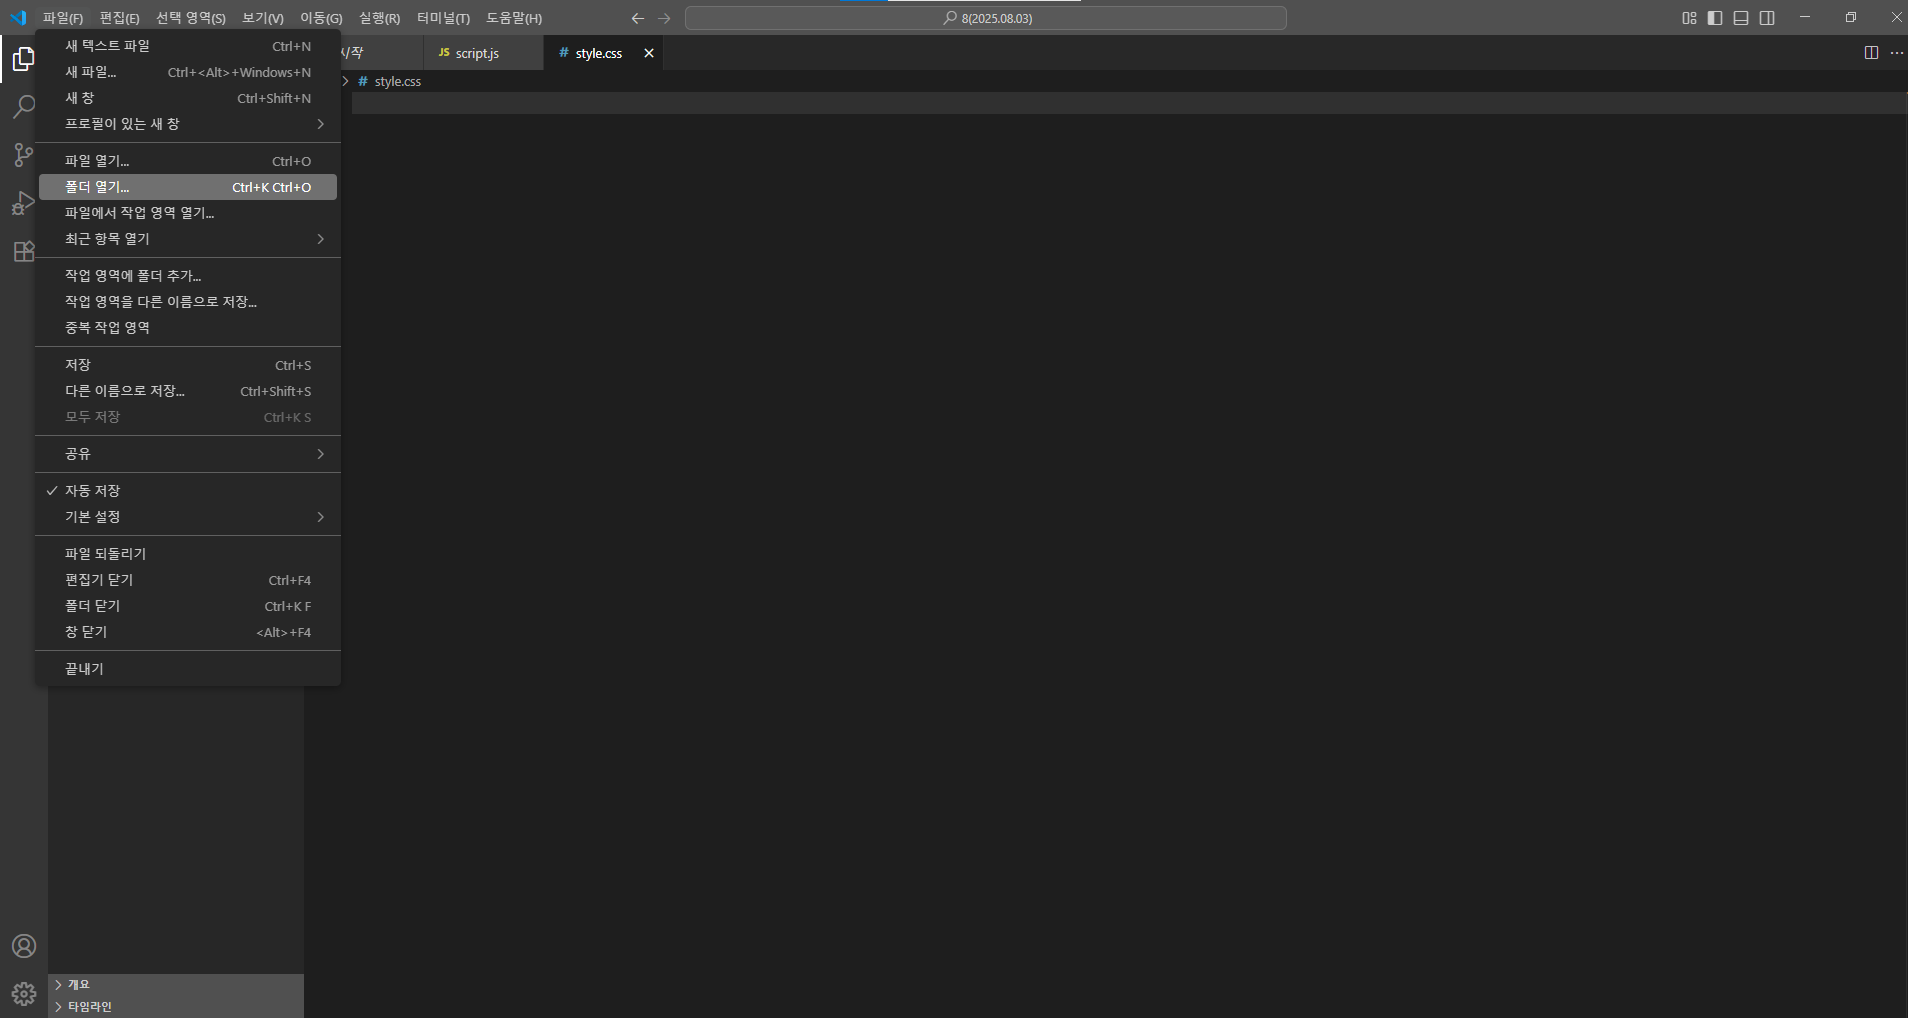Select 작업 영역을 다른 이름으로 저장...

pos(188,302)
